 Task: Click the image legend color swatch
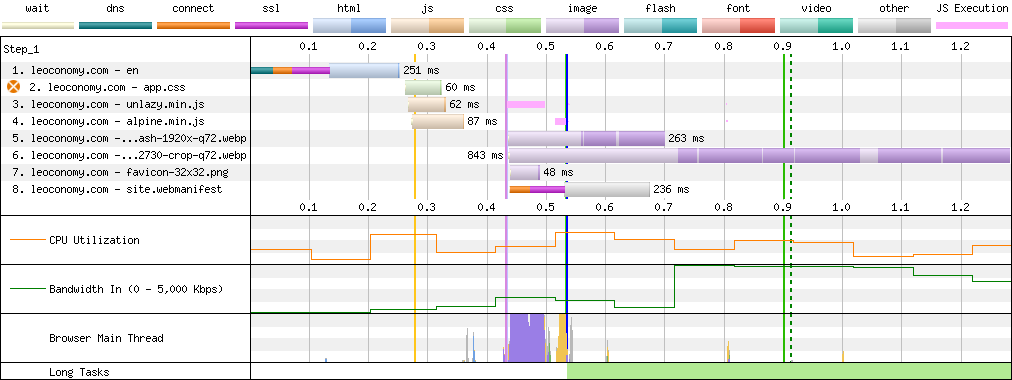coord(583,26)
